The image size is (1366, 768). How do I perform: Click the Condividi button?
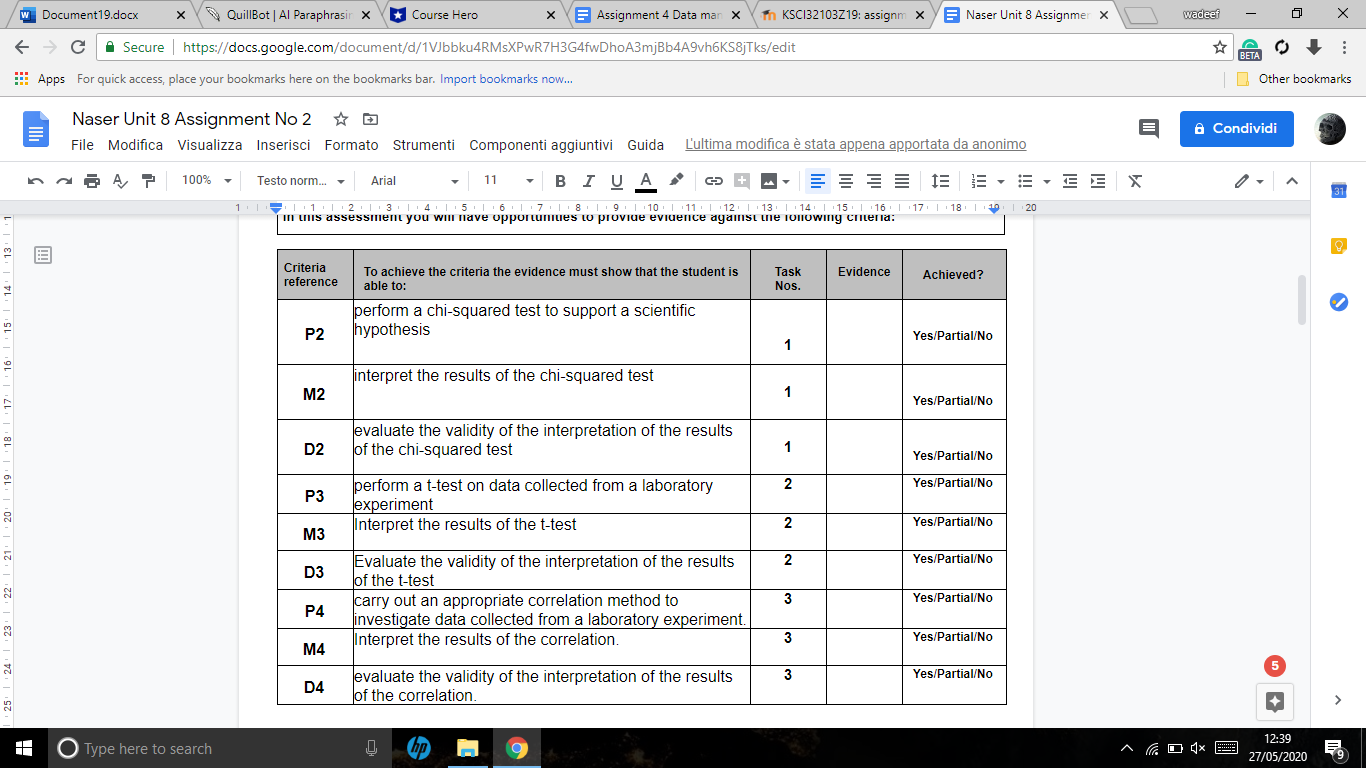[1236, 128]
